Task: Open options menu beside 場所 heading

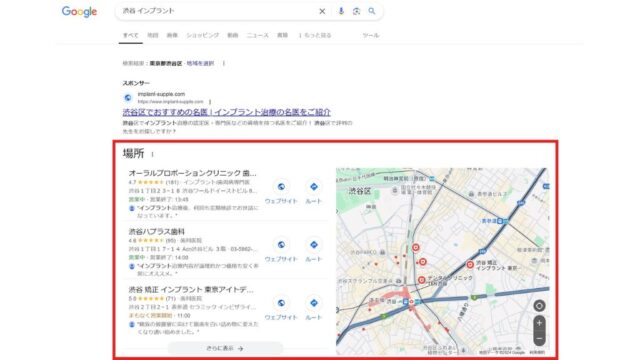Action: (152, 154)
